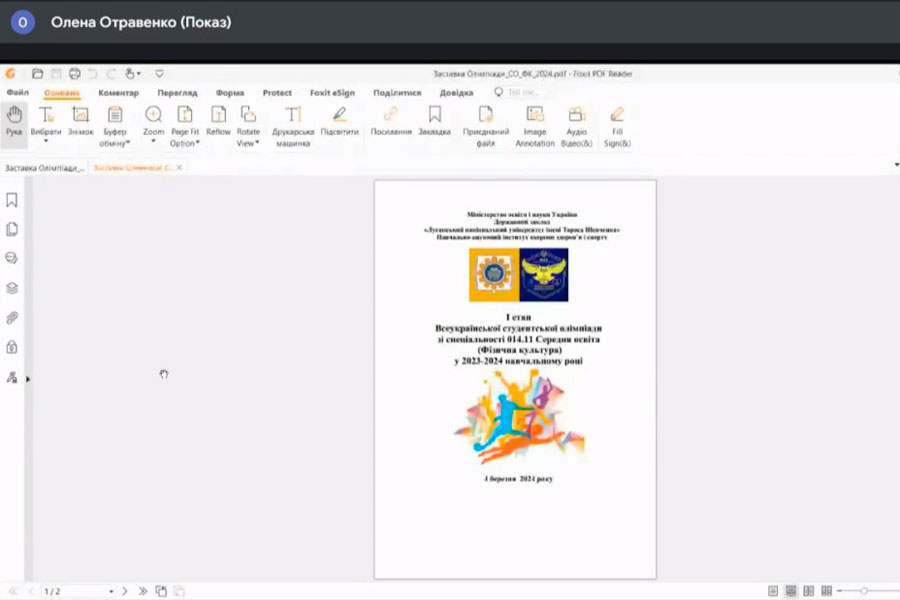Select the Підсвітити highlight tool
The height and width of the screenshot is (600, 900).
(339, 121)
